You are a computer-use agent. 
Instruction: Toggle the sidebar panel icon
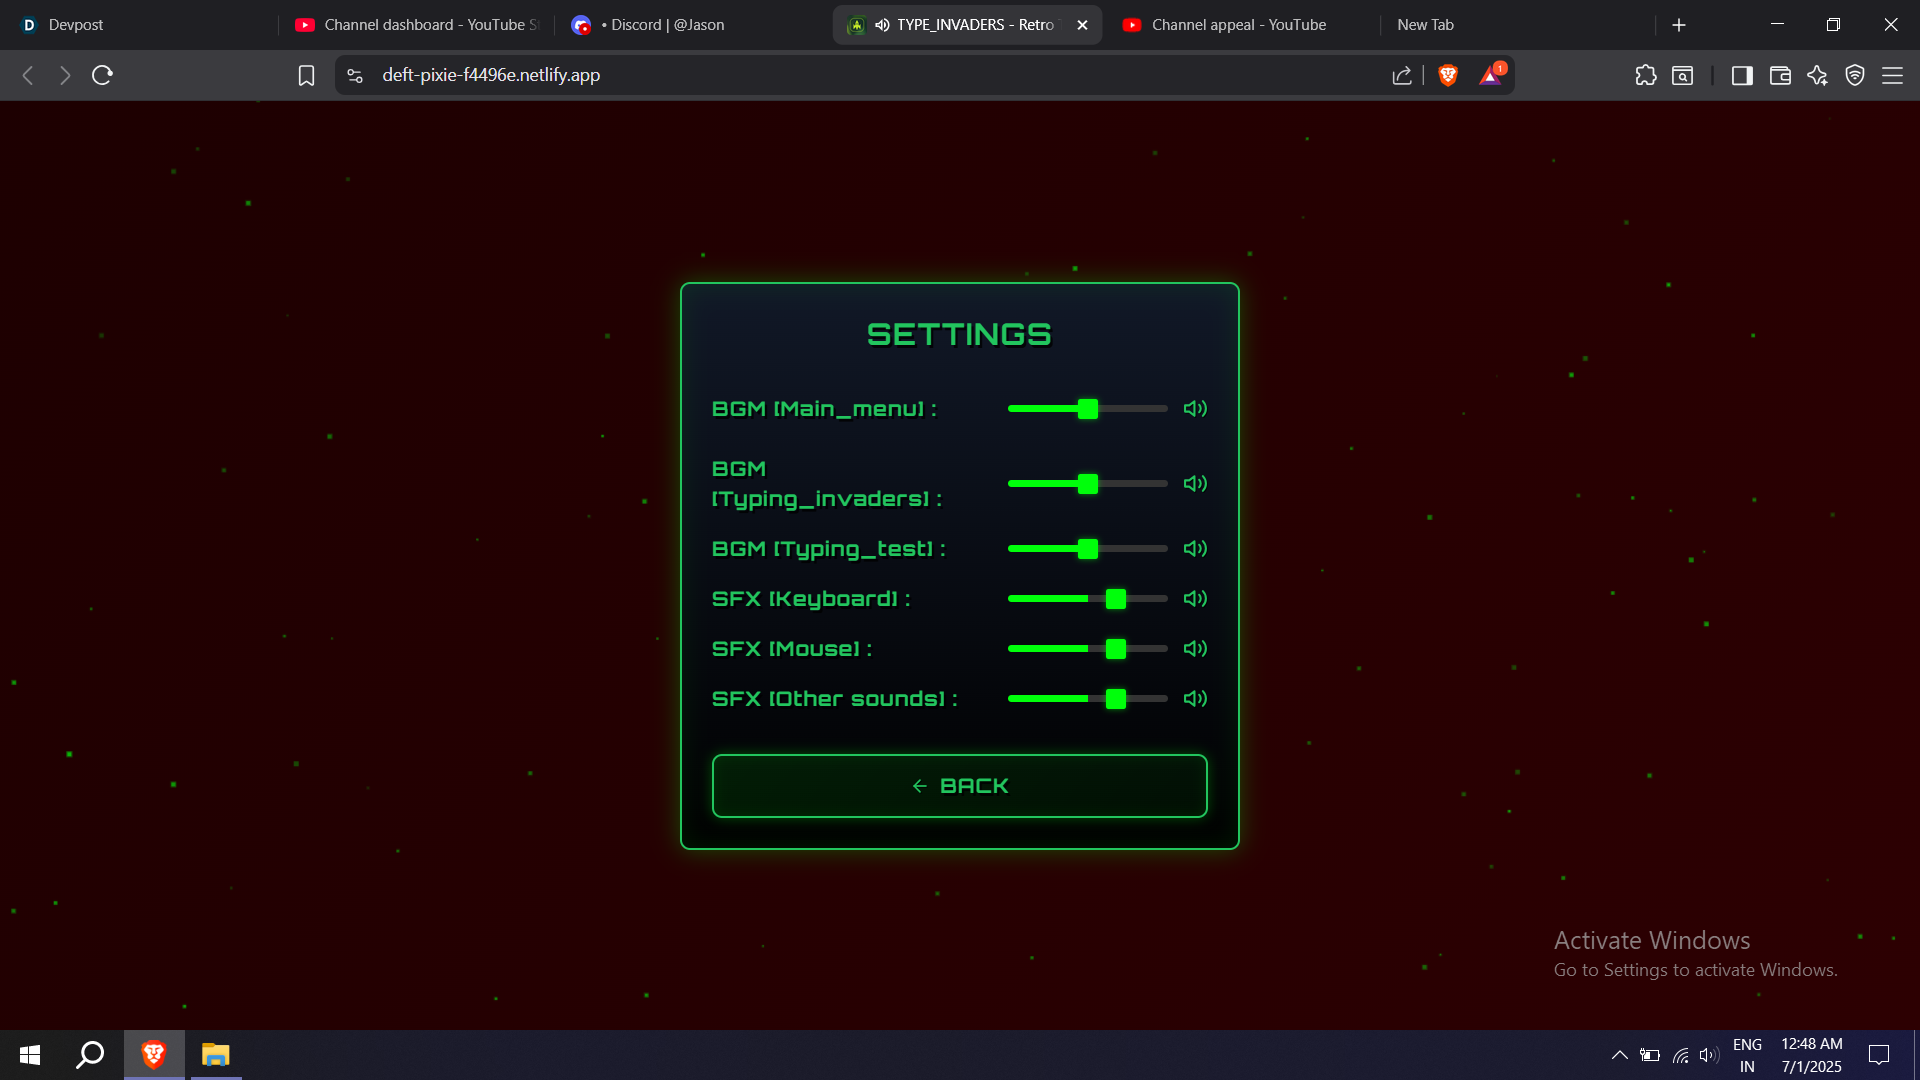coord(1741,75)
